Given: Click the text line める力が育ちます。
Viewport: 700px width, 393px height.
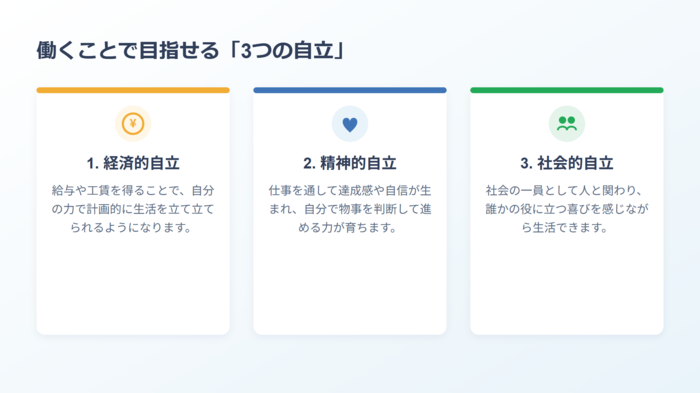Looking at the screenshot, I should (x=348, y=228).
